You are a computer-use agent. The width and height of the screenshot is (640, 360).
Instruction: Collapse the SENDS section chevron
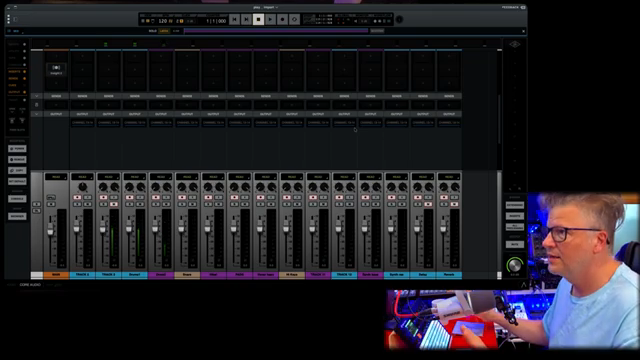pyautogui.click(x=36, y=96)
